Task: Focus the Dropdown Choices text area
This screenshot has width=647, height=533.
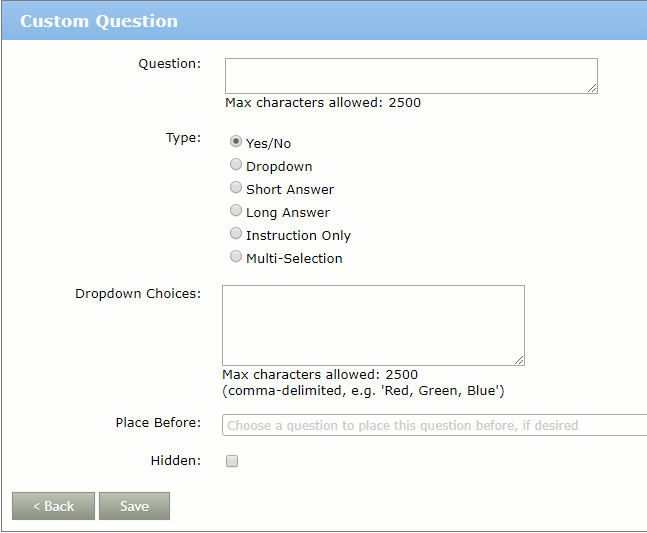Action: pos(373,325)
